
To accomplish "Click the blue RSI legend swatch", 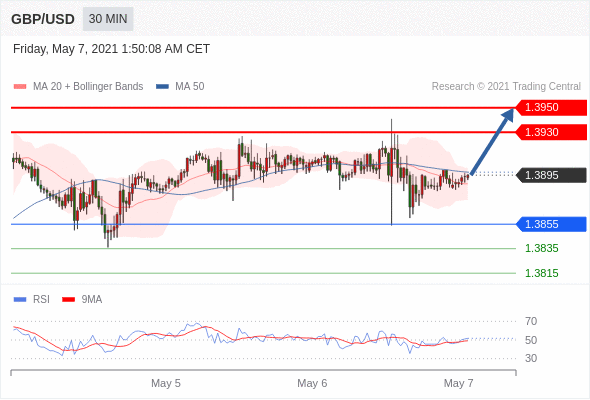I will (20, 300).
